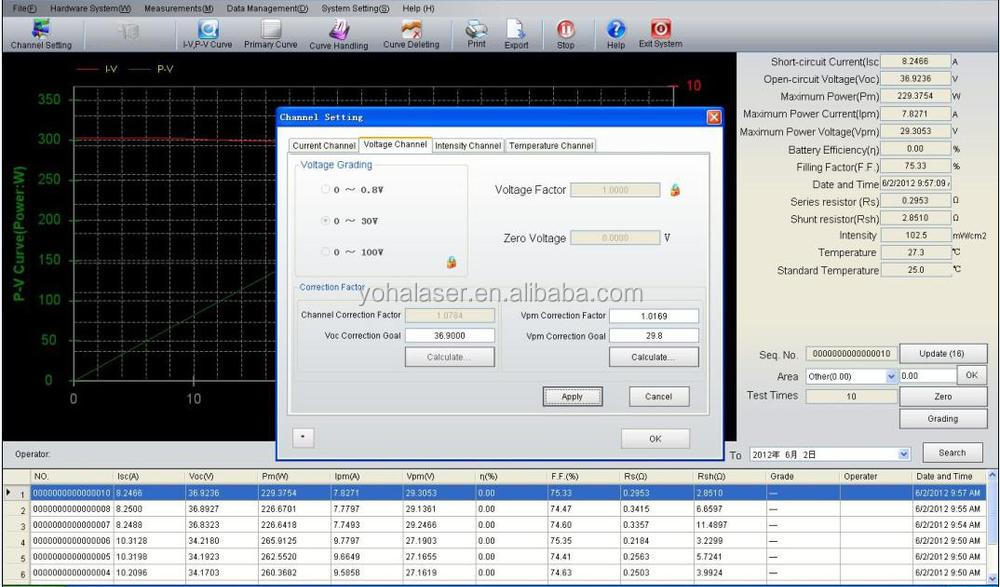Close the Channel Setting dialog
Image resolution: width=1000 pixels, height=587 pixels.
click(714, 117)
